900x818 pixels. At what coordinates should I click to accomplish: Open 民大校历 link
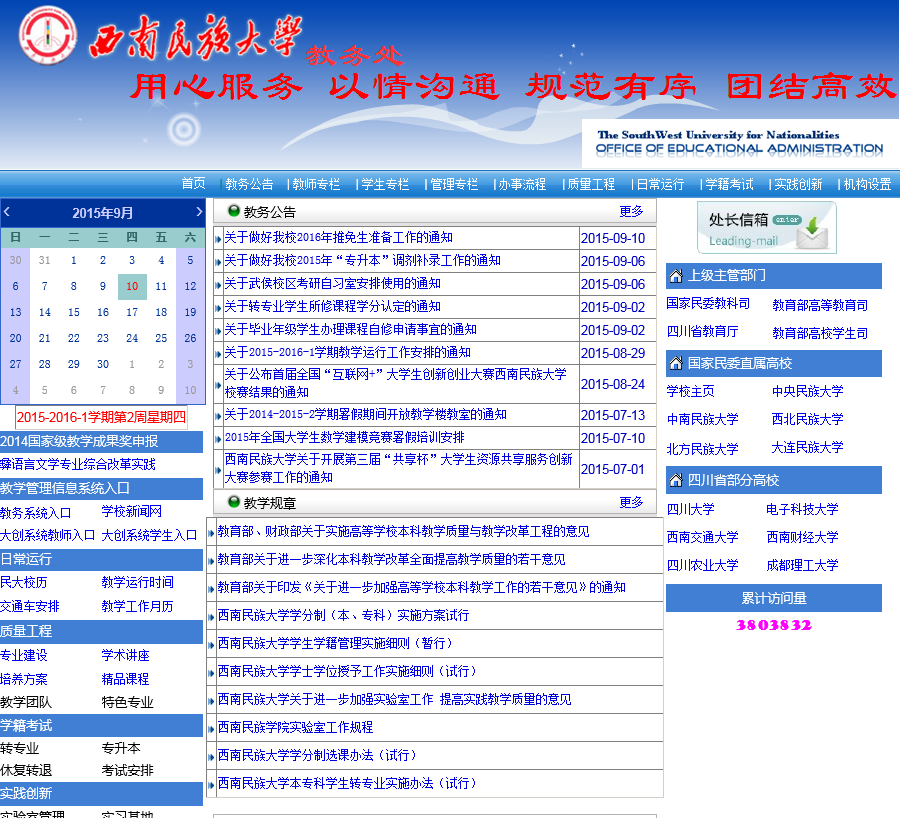point(24,582)
